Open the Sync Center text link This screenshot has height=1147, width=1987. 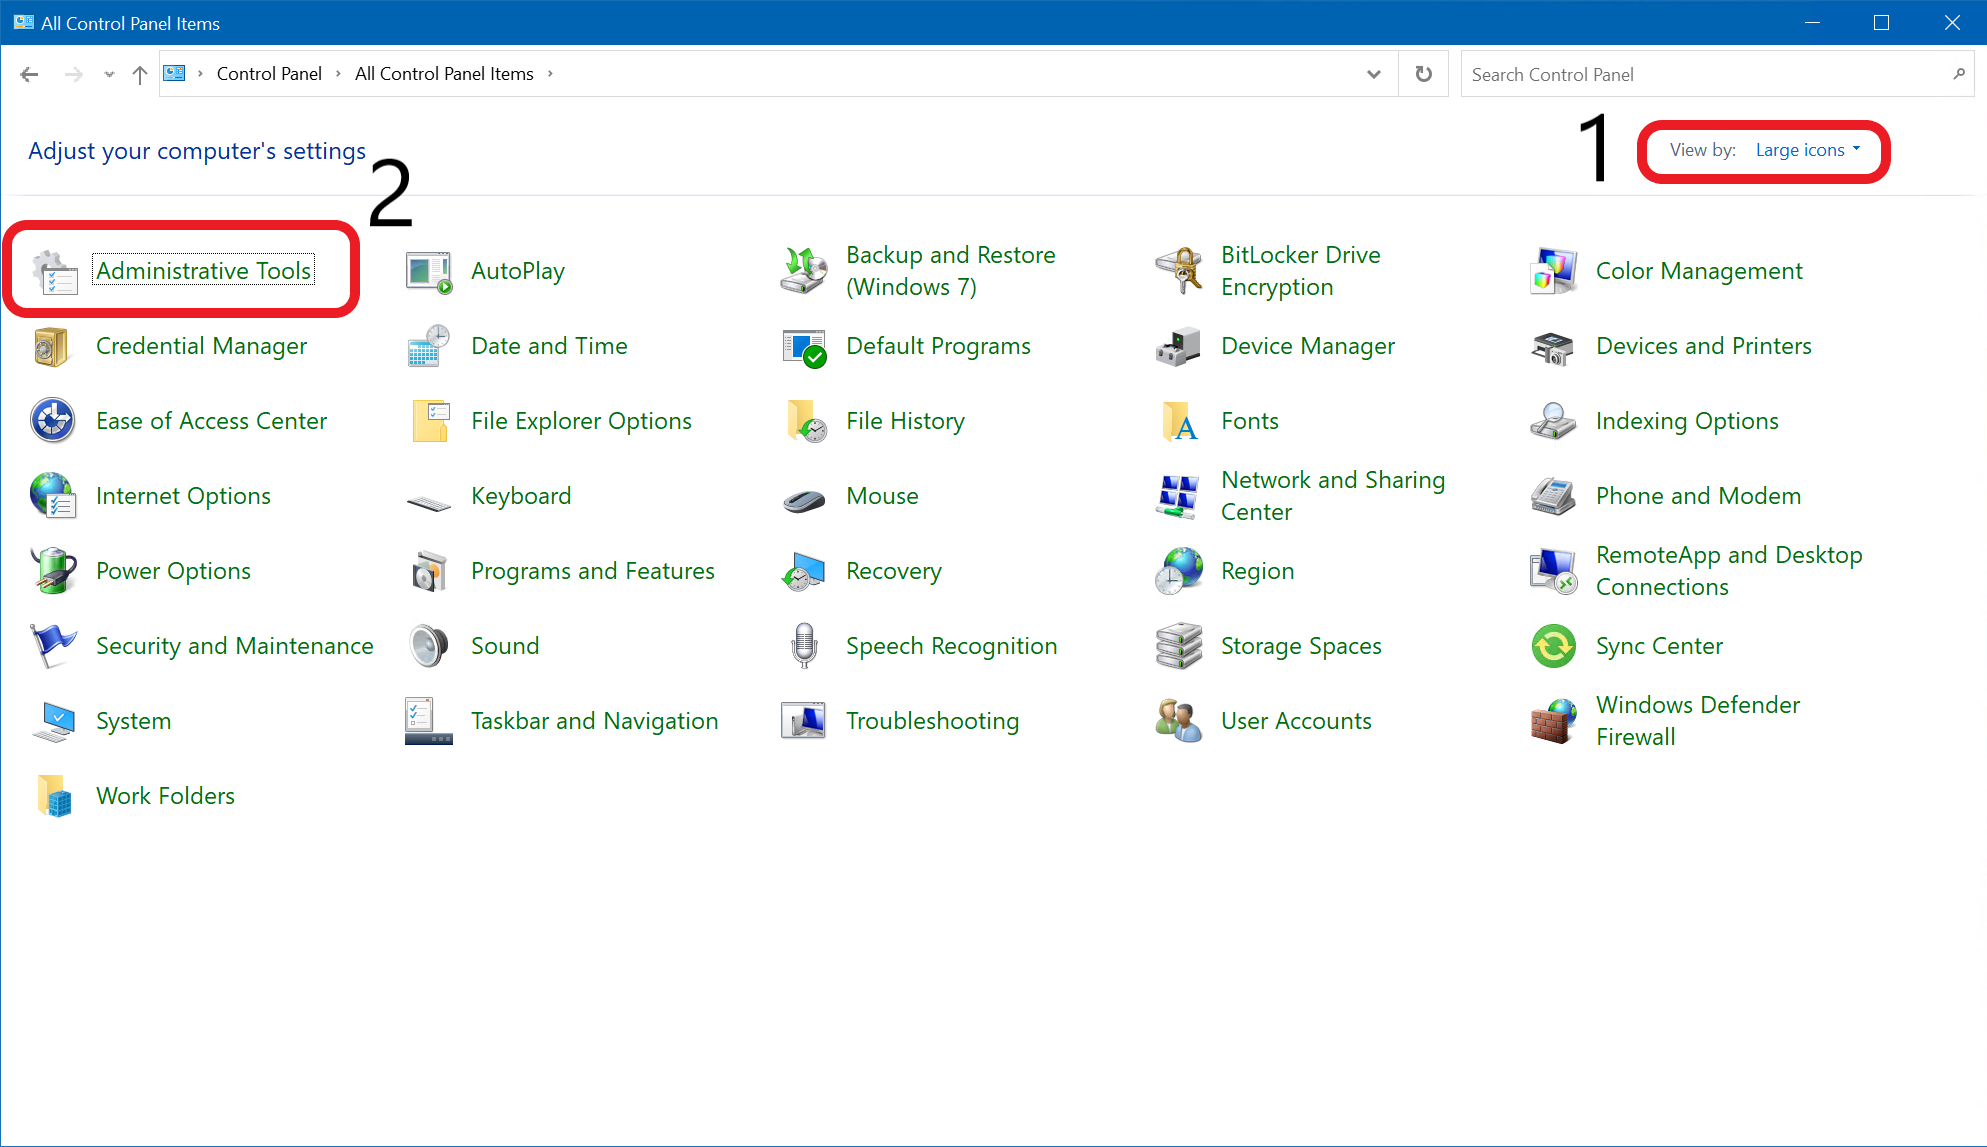pos(1659,647)
